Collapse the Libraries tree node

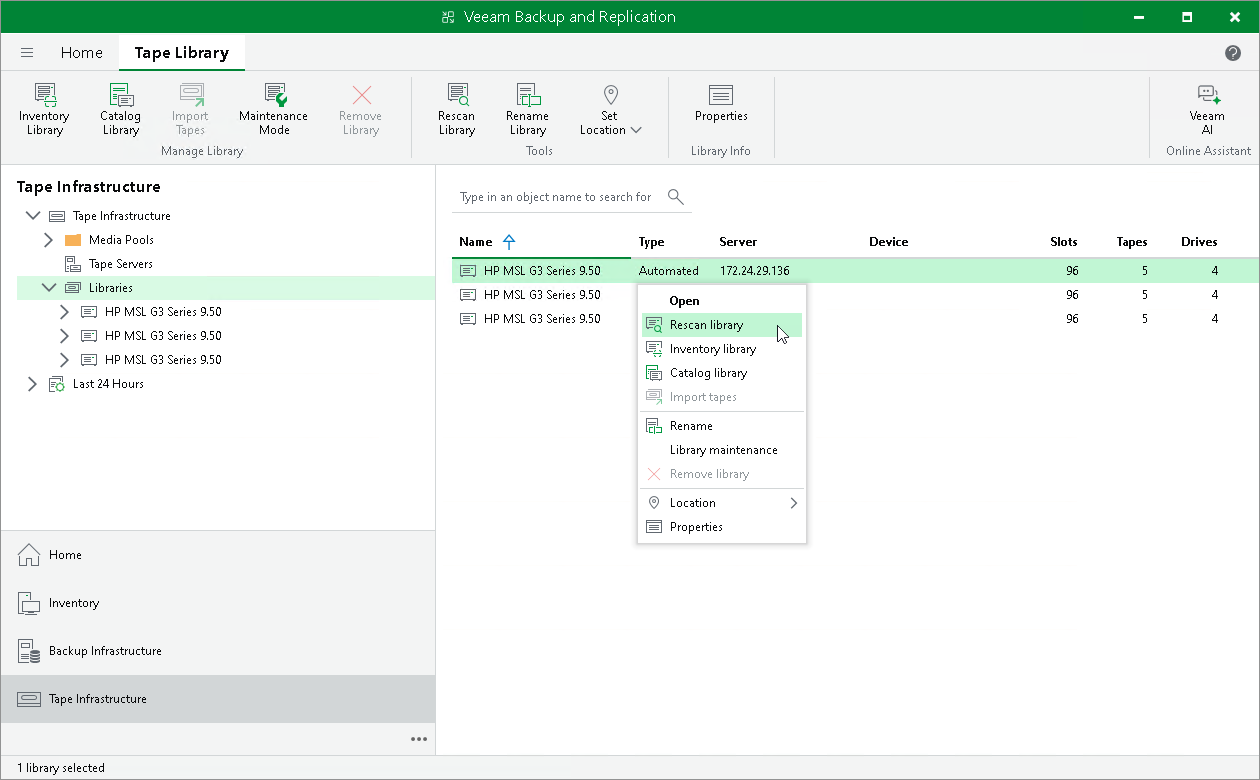[x=49, y=288]
